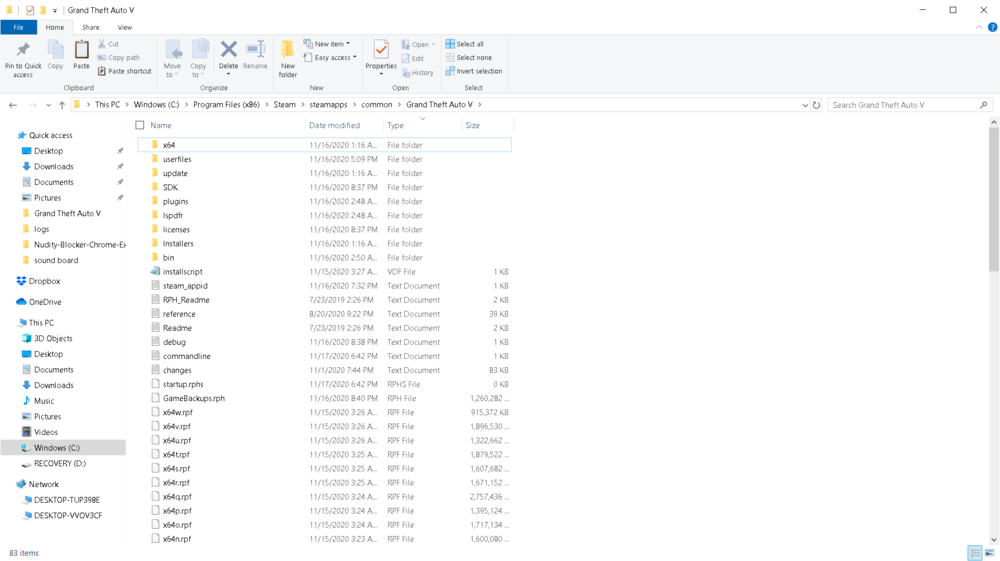The width and height of the screenshot is (1000, 561).
Task: Select the startup.rphs file
Action: pyautogui.click(x=324, y=384)
